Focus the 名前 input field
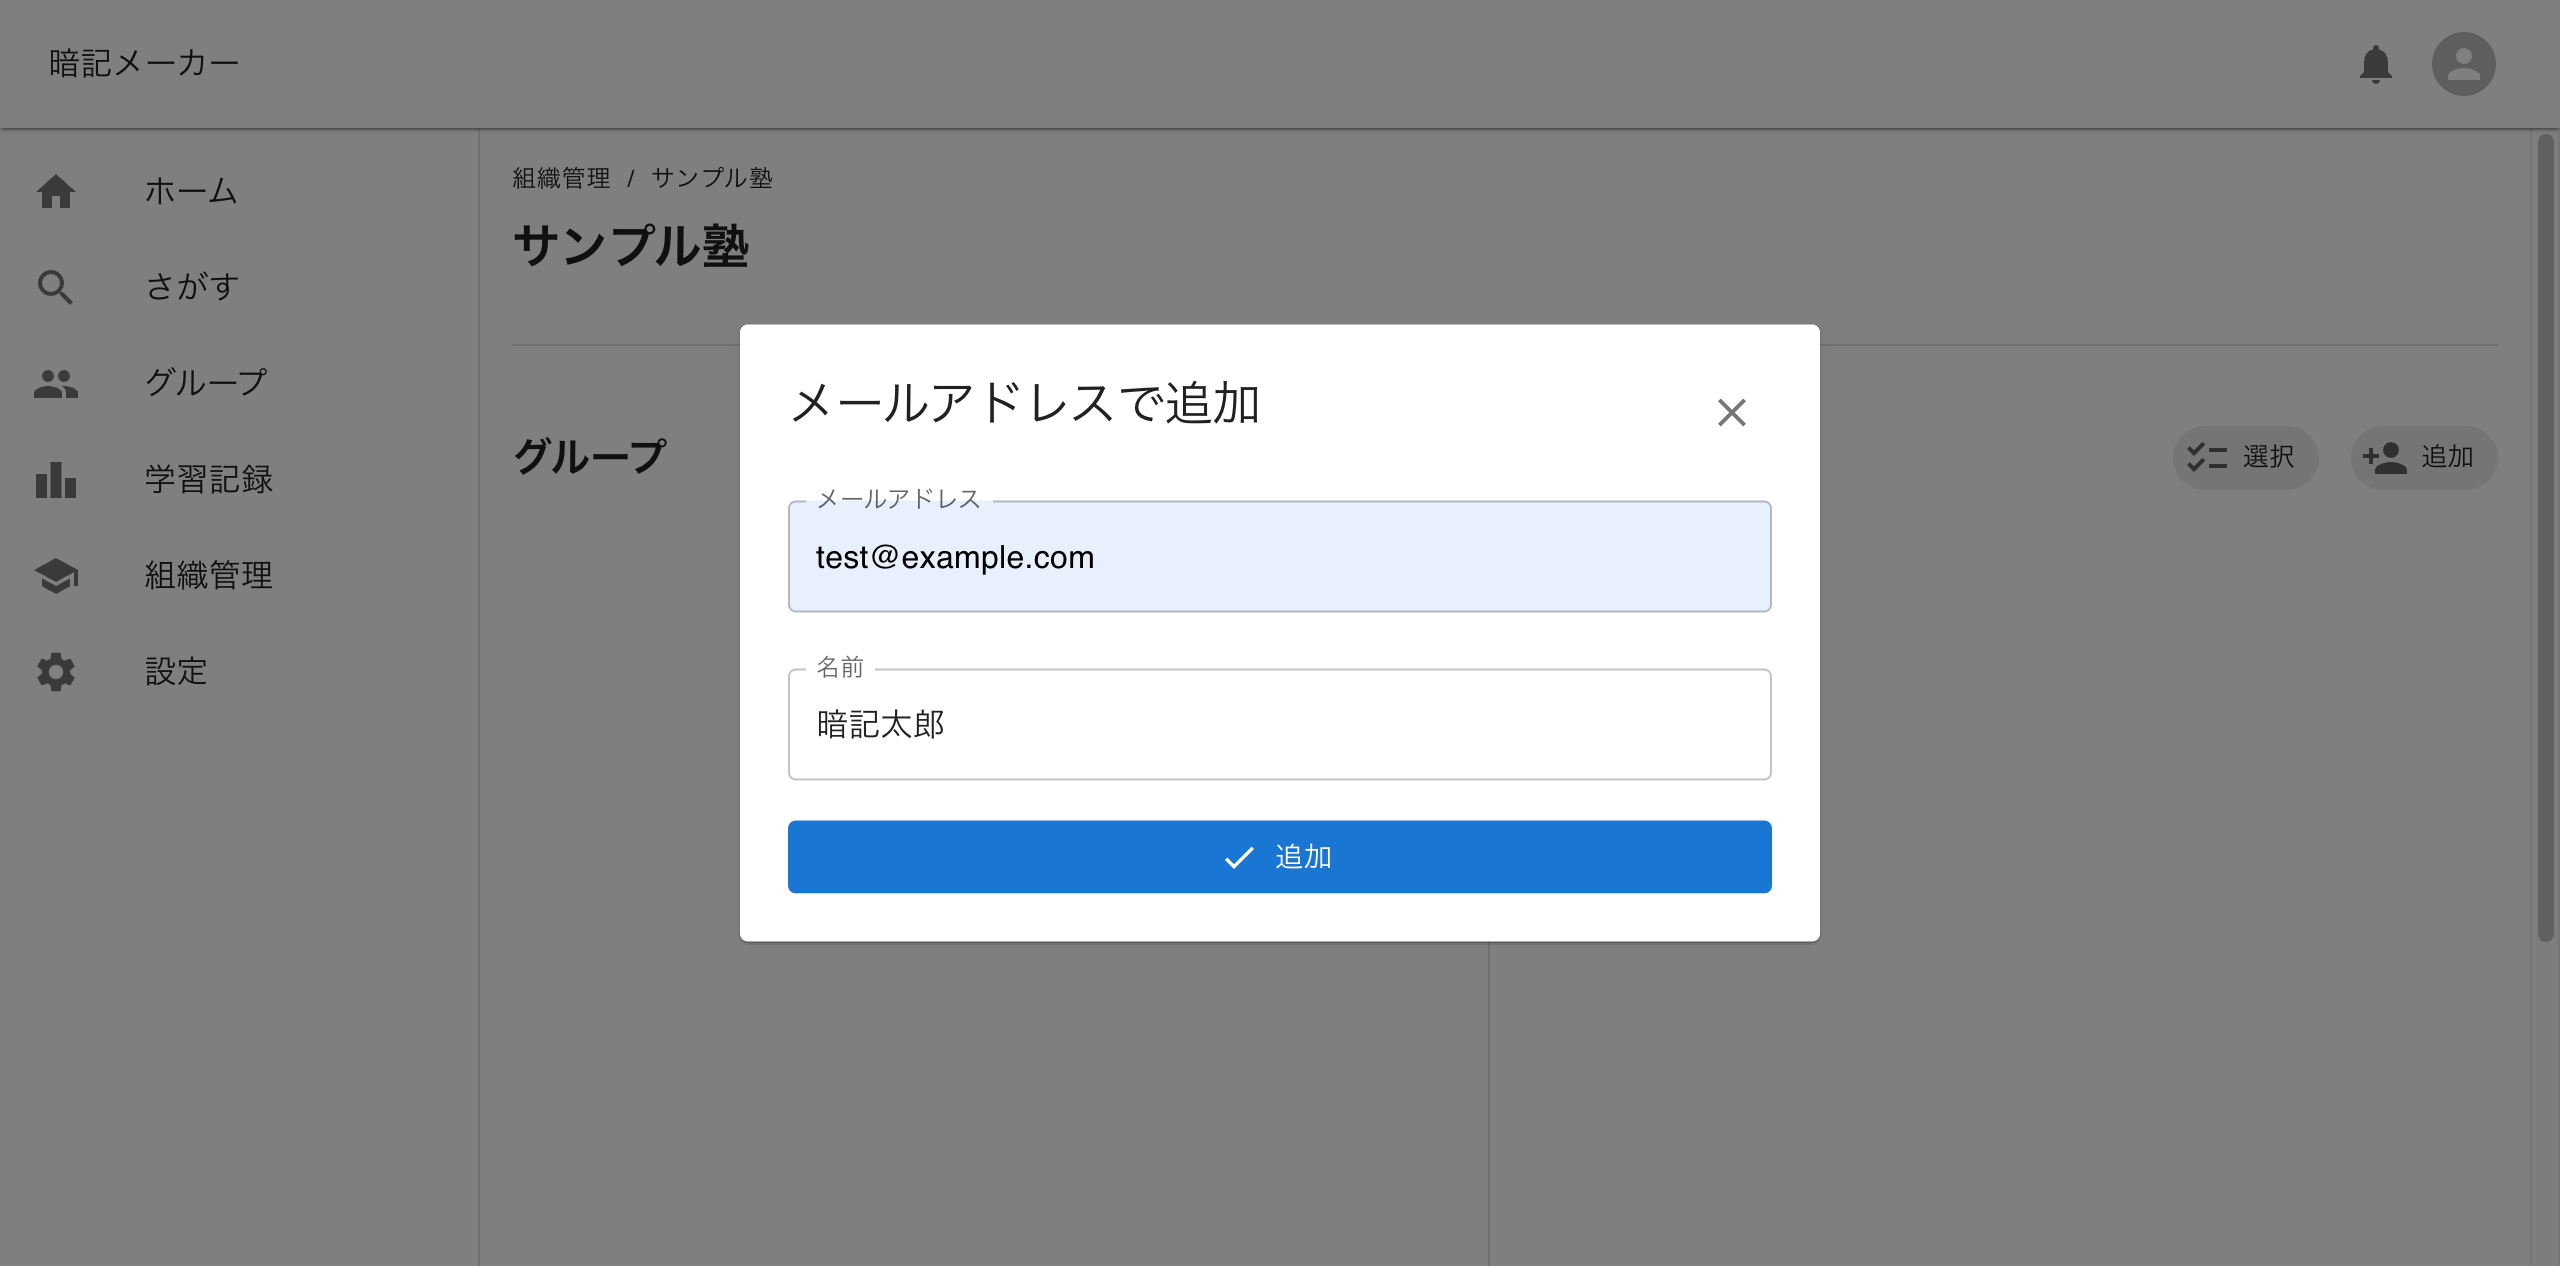Viewport: 2560px width, 1266px height. coord(1279,724)
